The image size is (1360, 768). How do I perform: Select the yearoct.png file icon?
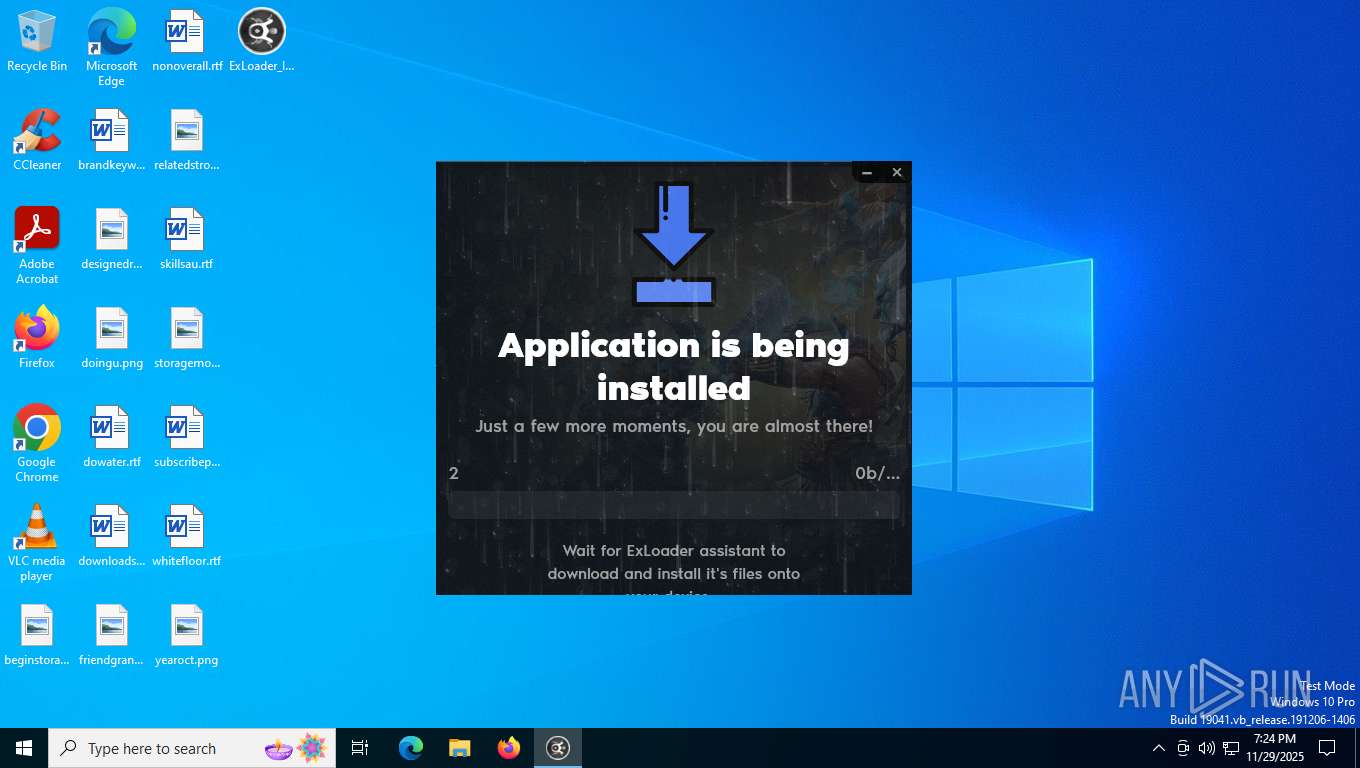pyautogui.click(x=187, y=635)
